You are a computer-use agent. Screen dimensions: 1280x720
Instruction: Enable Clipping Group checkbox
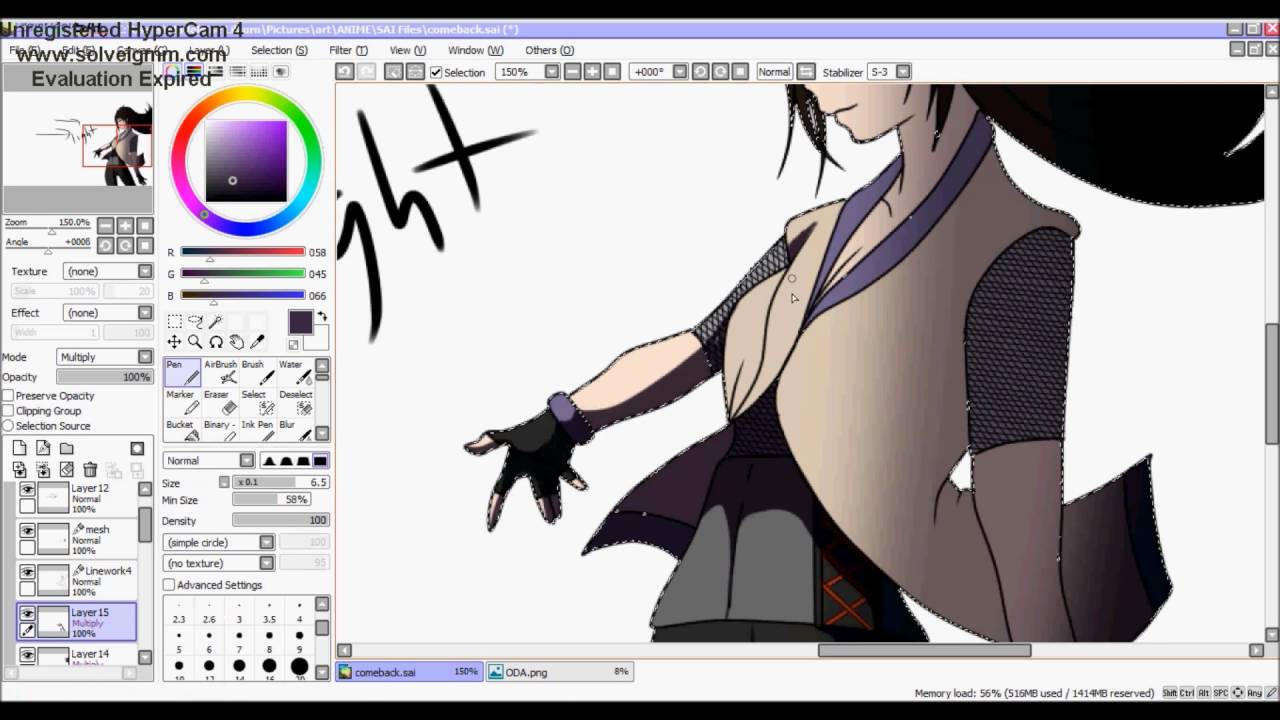8,411
